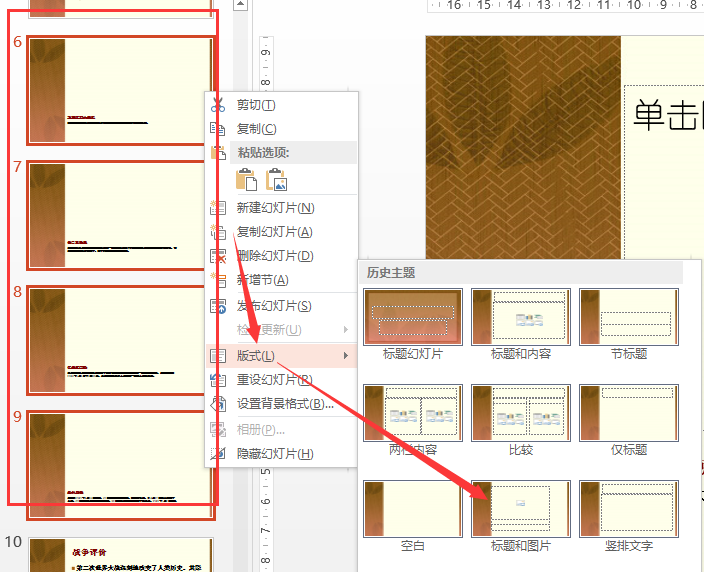The height and width of the screenshot is (572, 704).
Task: Click slide panel scroll up arrow
Action: [241, 4]
